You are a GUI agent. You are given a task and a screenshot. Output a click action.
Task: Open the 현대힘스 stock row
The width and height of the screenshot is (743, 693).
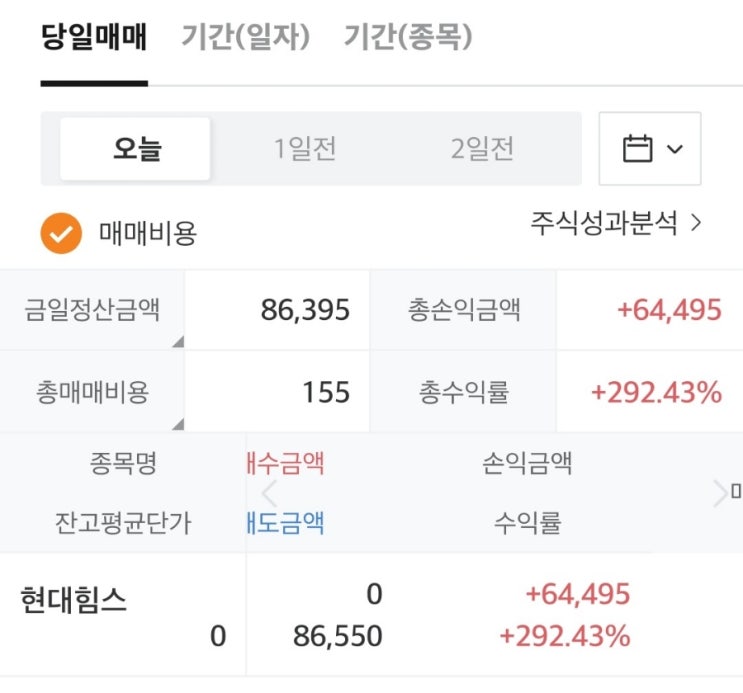(x=74, y=601)
